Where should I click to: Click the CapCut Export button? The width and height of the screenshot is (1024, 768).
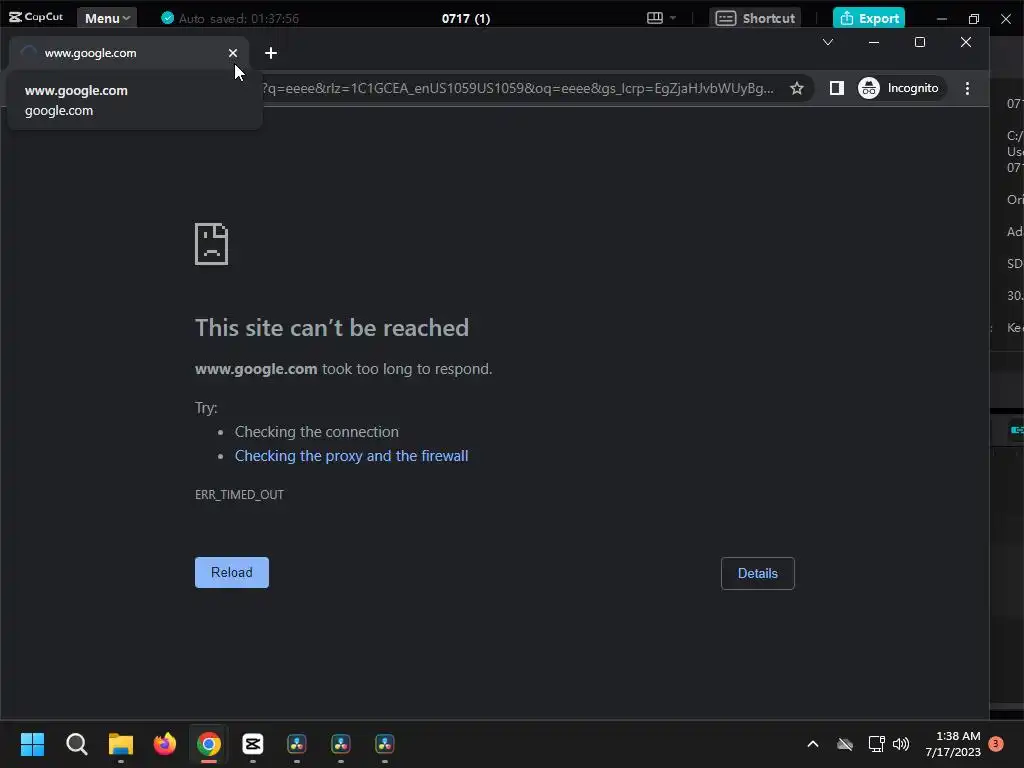point(869,18)
